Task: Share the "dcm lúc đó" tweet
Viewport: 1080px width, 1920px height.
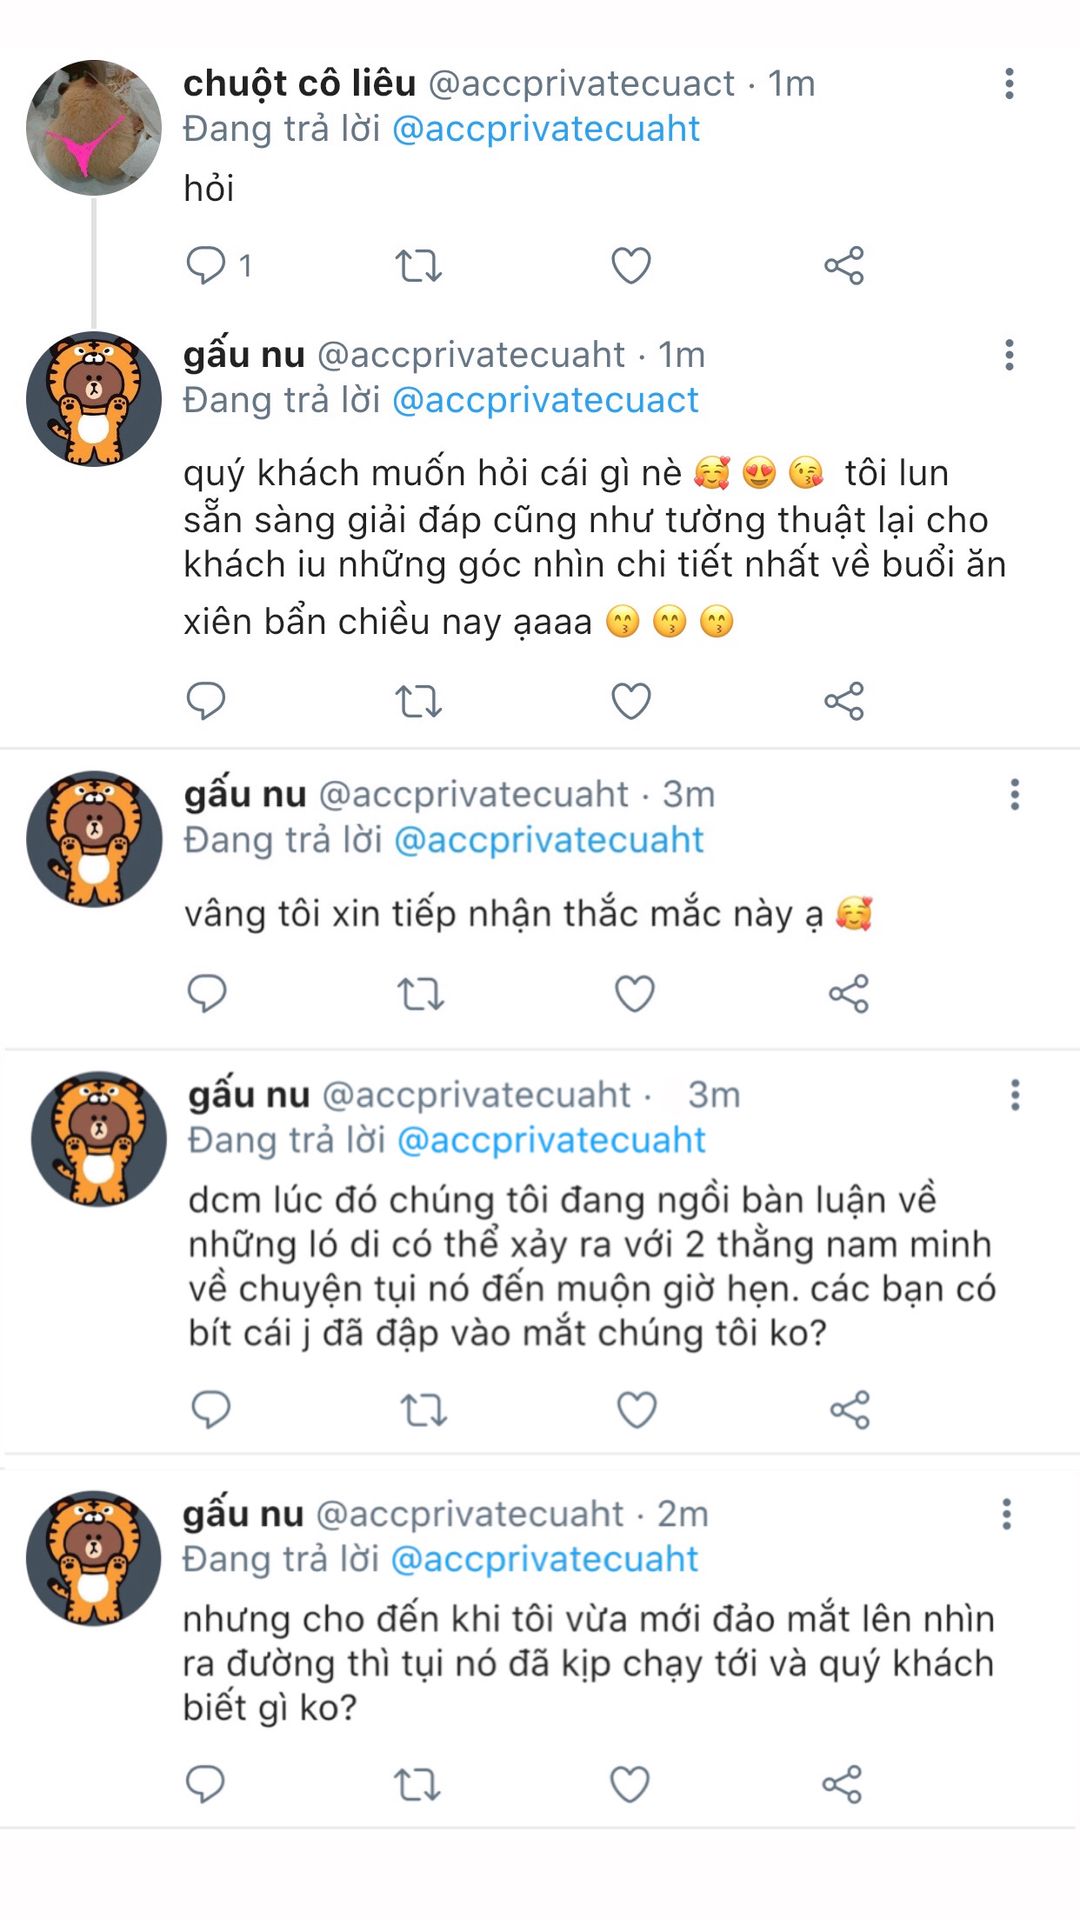Action: click(x=850, y=1409)
